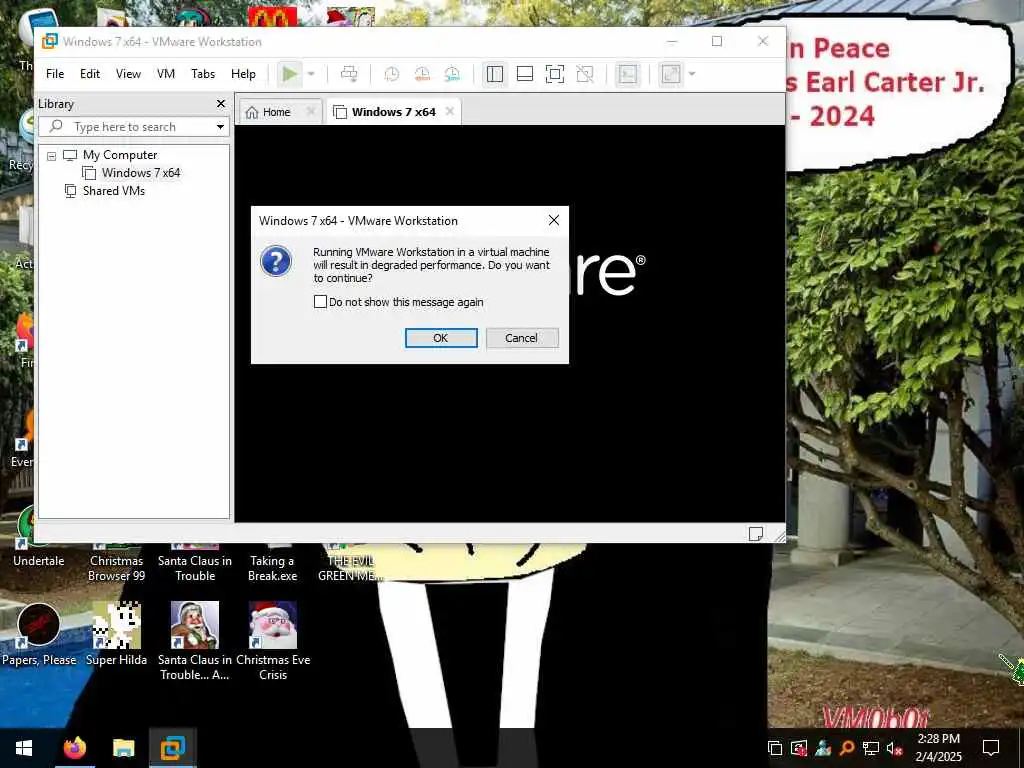The height and width of the screenshot is (768, 1024).
Task: Open the File menu
Action: pyautogui.click(x=55, y=74)
